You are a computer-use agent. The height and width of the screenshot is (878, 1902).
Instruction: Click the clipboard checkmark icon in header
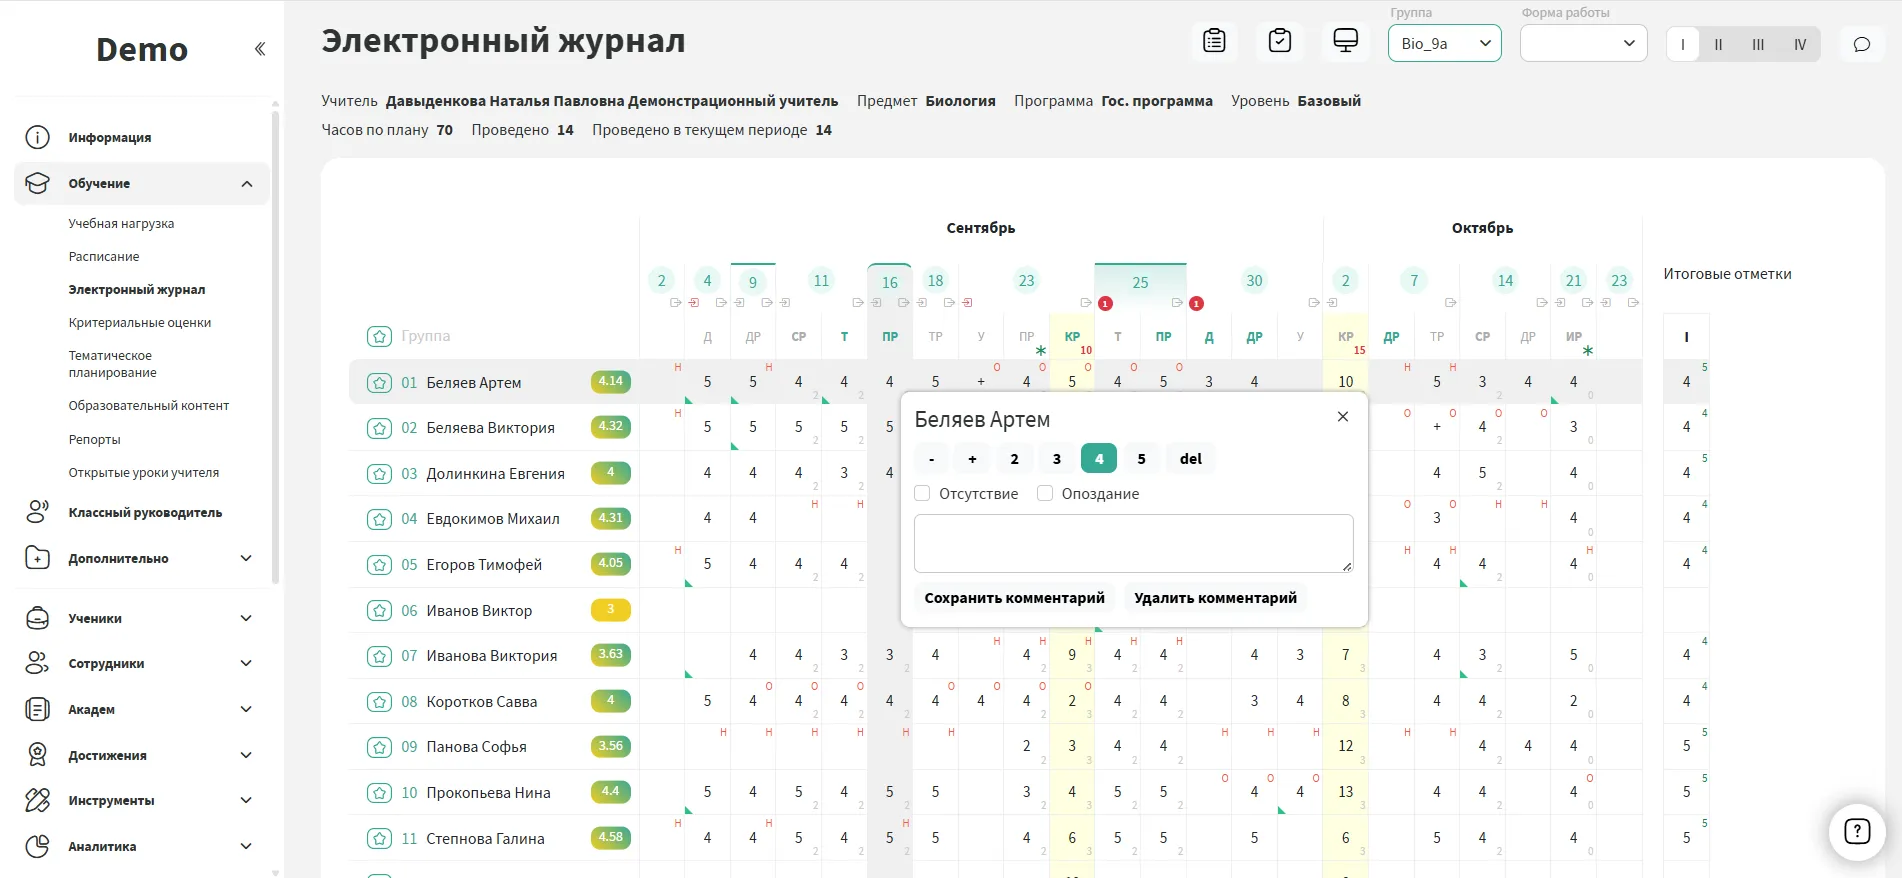(x=1279, y=41)
